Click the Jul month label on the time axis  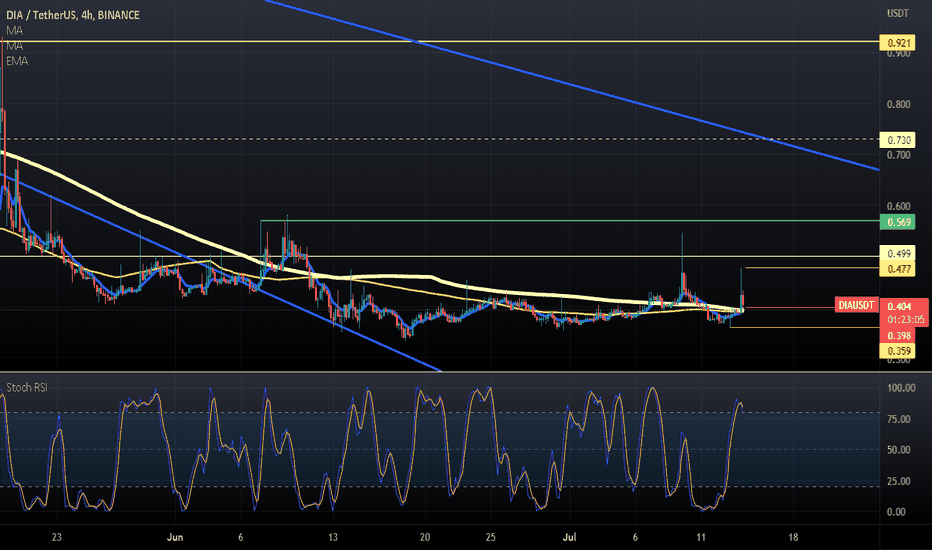tap(569, 538)
